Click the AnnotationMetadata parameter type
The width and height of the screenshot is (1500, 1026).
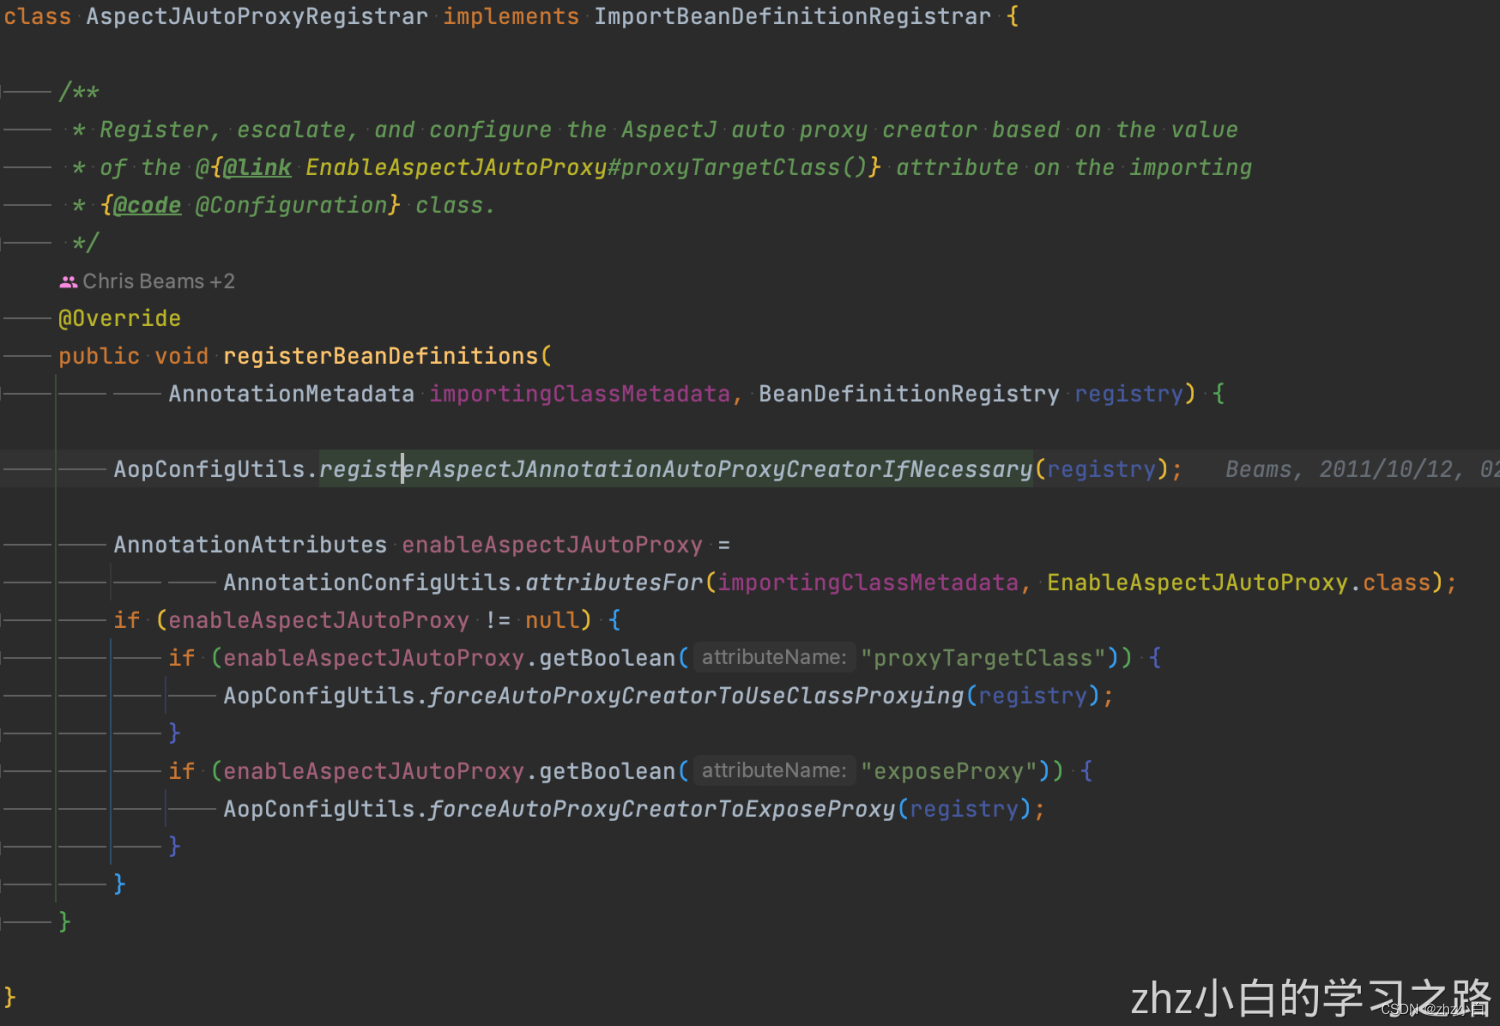[x=291, y=394]
